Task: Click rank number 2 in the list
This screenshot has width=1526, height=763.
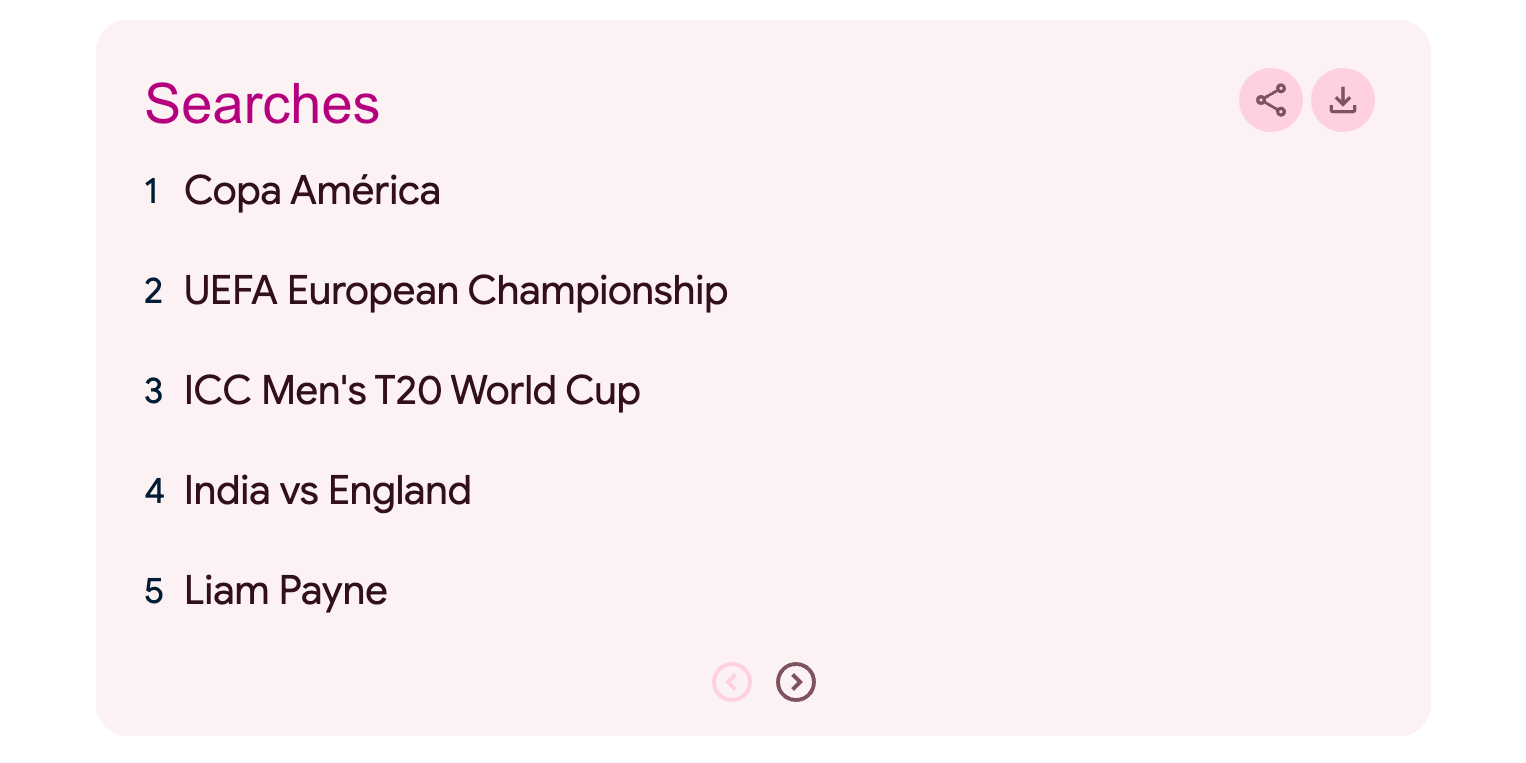Action: tap(153, 291)
